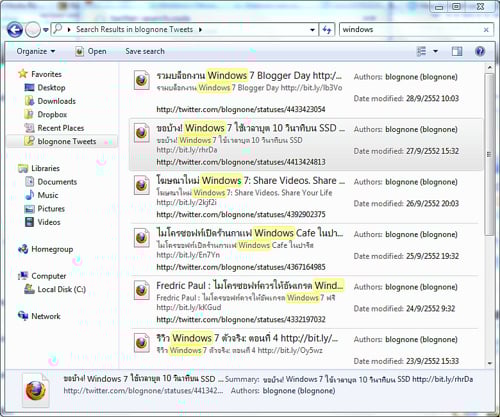Click the Refresh button beside address bar
The width and height of the screenshot is (500, 417).
pyautogui.click(x=327, y=30)
